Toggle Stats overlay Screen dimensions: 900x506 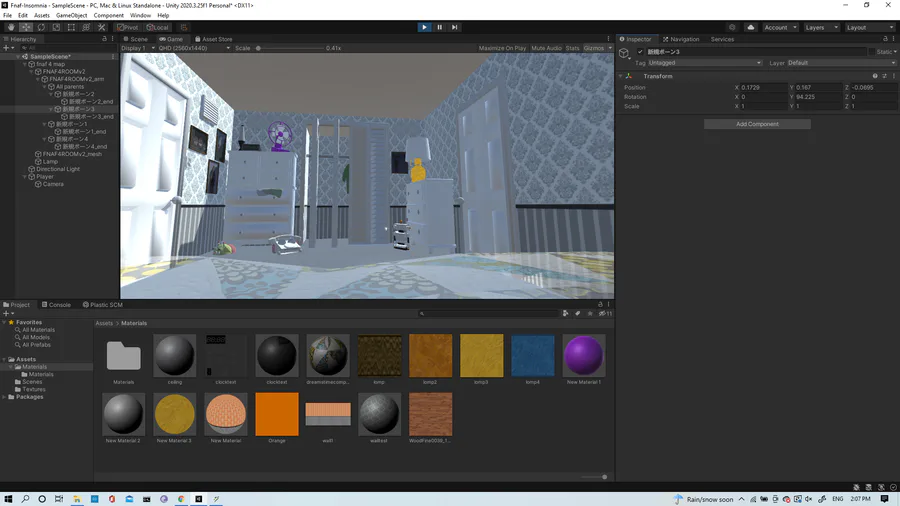point(572,48)
